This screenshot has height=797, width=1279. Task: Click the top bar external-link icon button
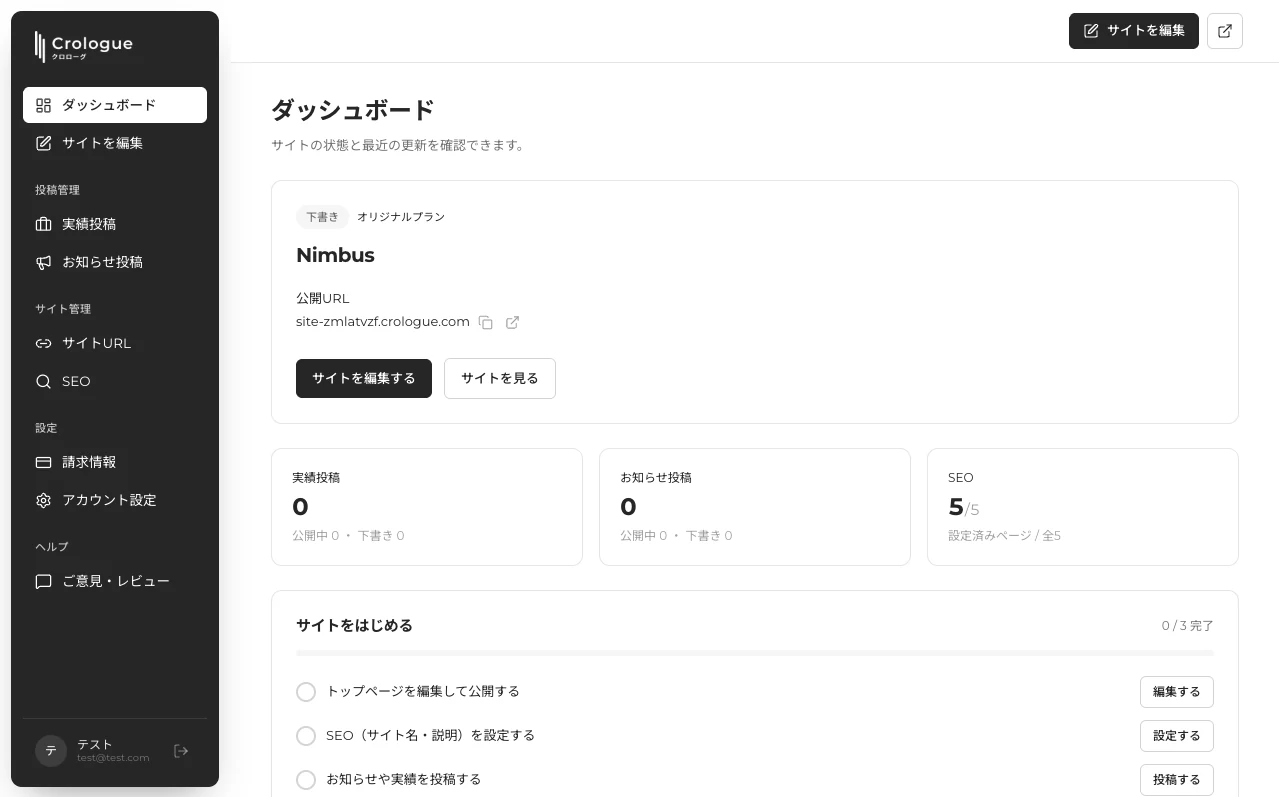click(1225, 31)
